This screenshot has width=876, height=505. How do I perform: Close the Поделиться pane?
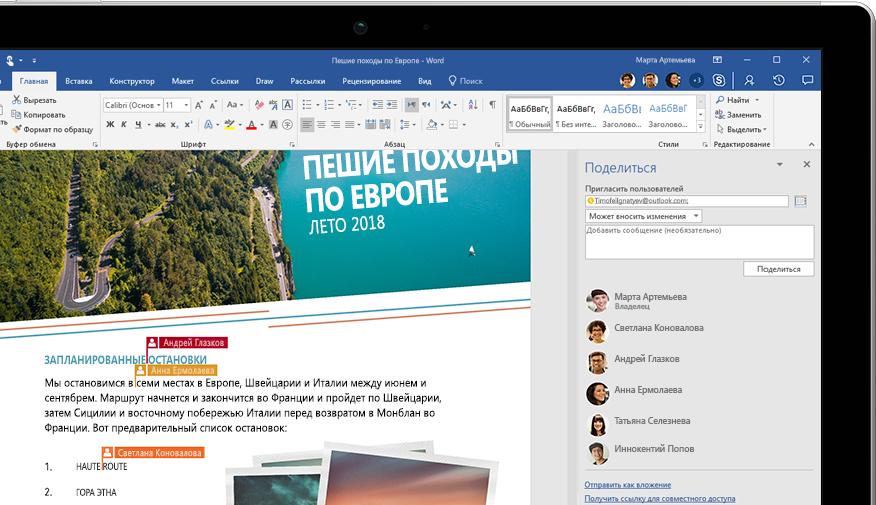point(807,164)
